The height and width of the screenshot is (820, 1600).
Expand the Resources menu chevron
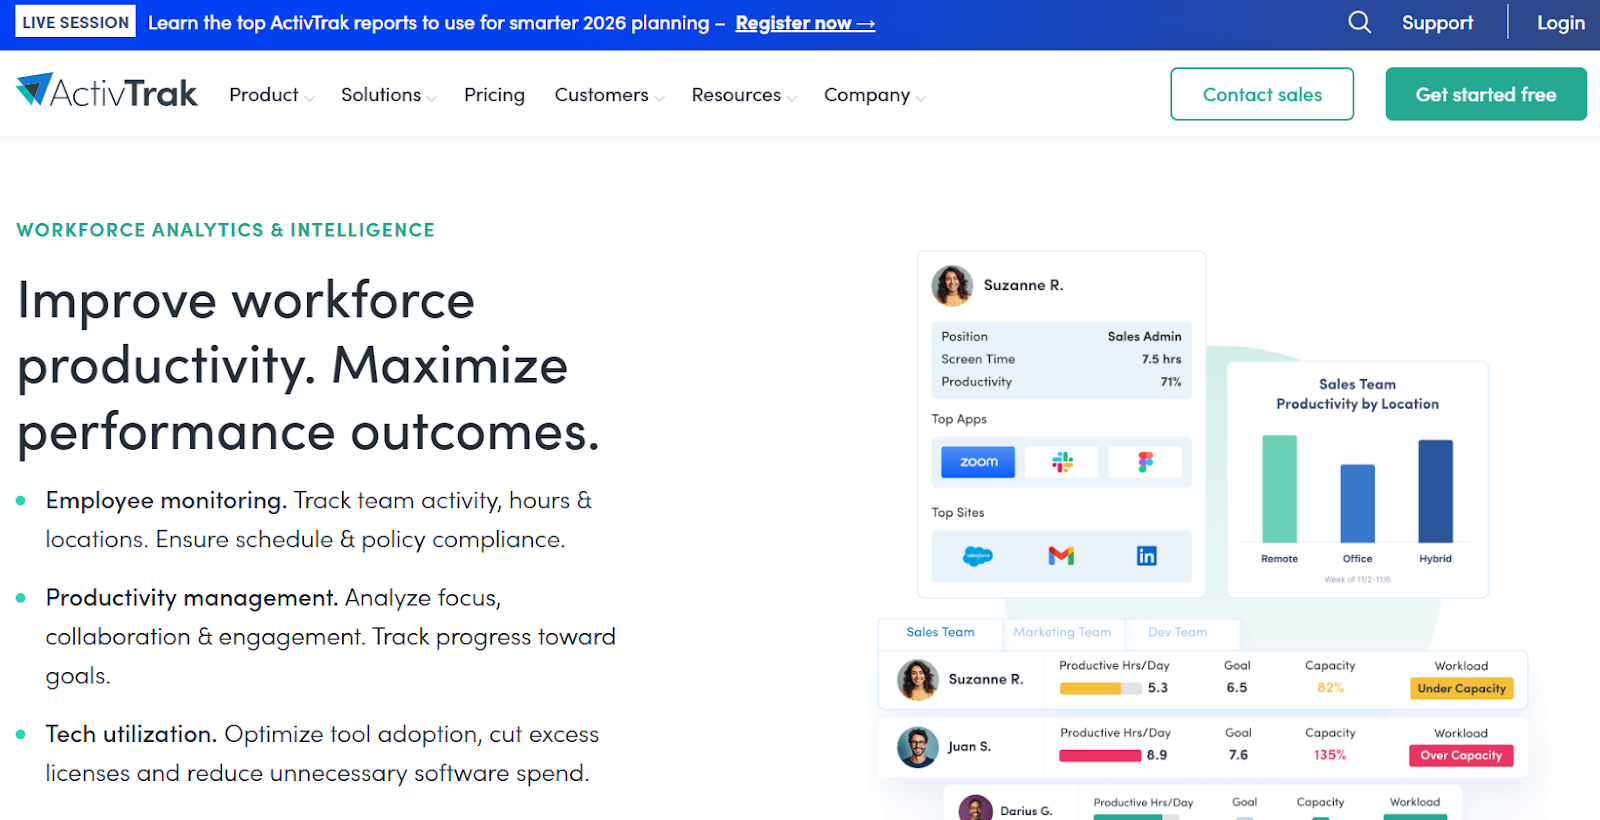792,98
